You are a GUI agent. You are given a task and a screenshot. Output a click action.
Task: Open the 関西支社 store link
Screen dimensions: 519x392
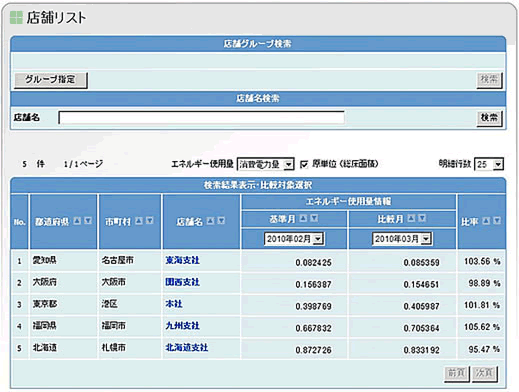pos(182,282)
